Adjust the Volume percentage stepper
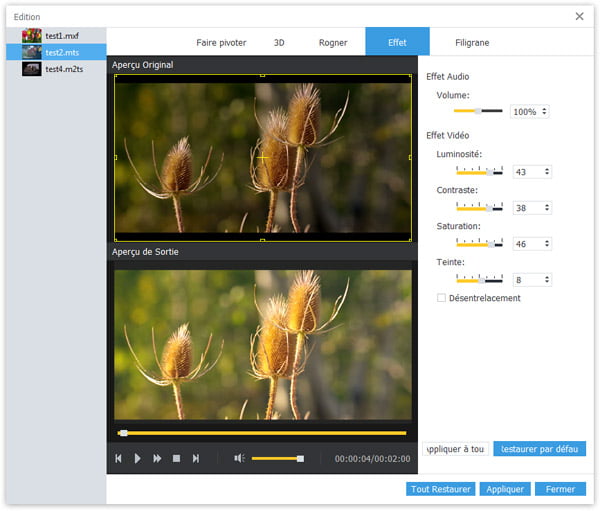 (544, 112)
